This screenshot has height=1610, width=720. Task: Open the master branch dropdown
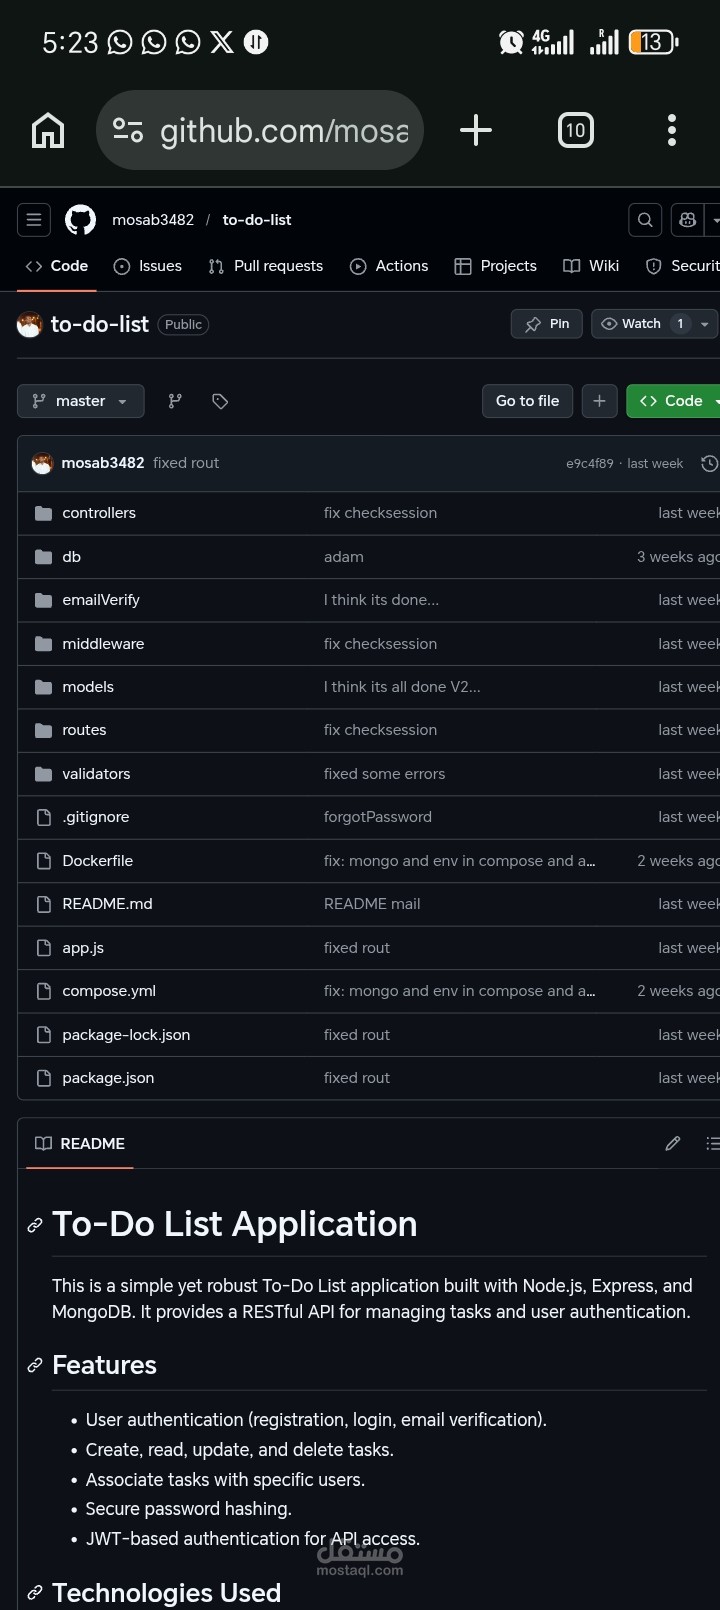click(x=81, y=401)
